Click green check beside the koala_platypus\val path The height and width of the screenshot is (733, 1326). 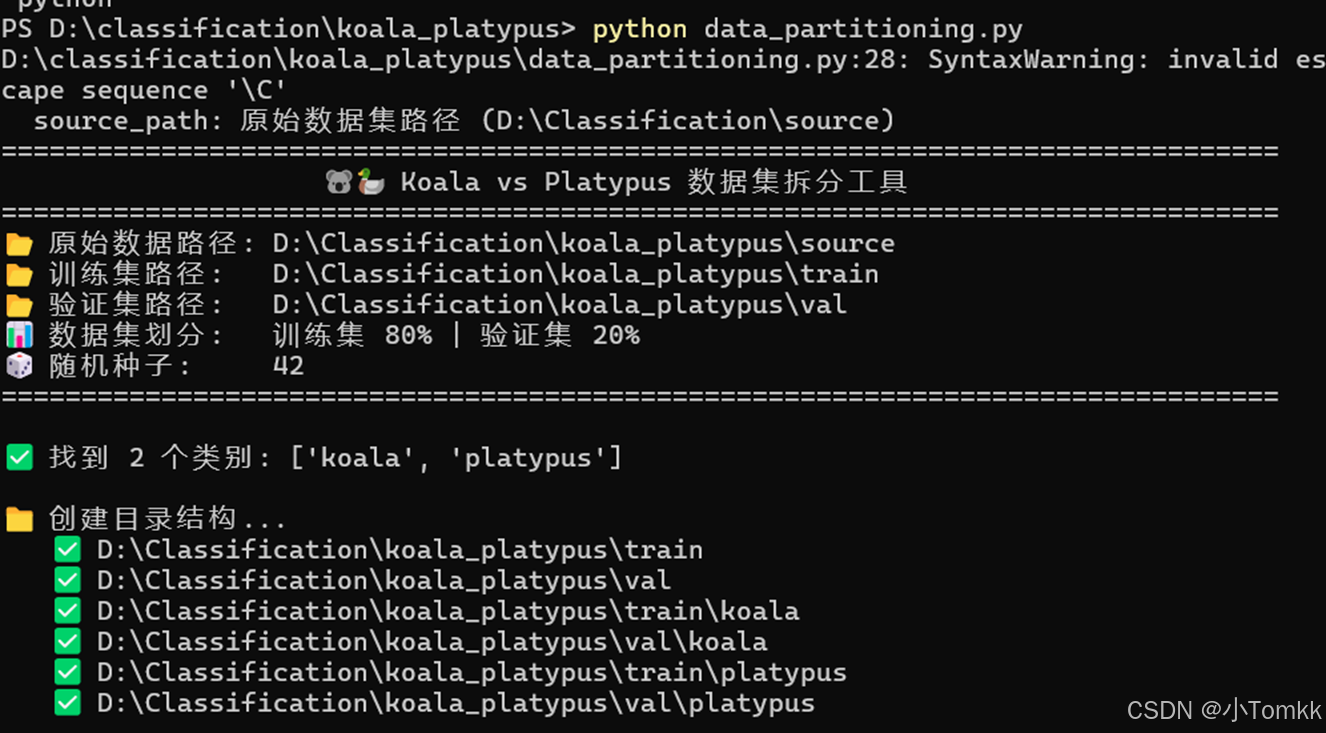[x=67, y=580]
